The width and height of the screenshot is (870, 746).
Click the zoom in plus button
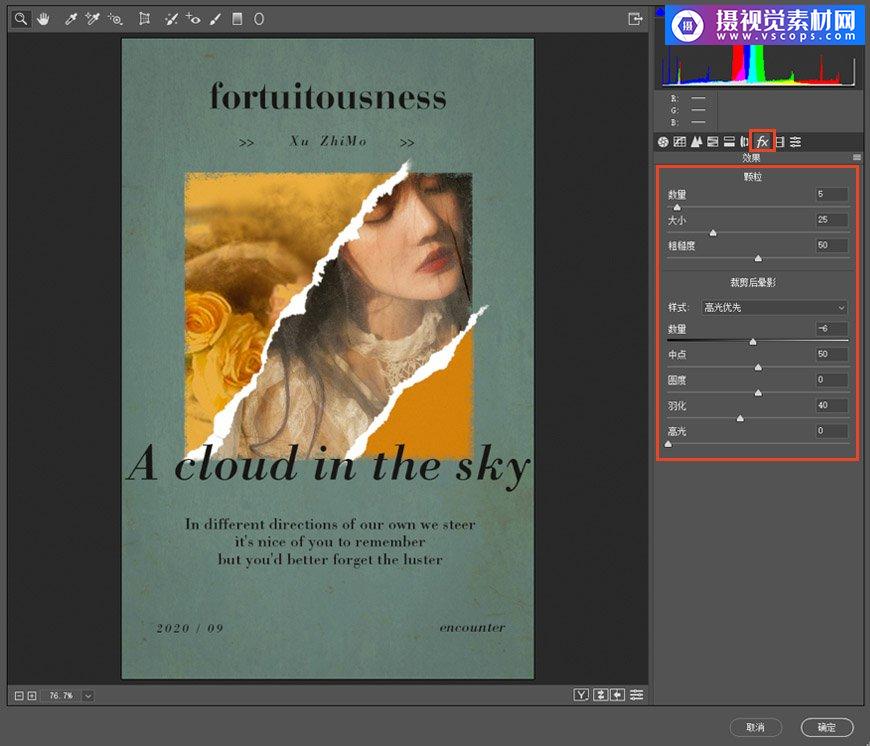tap(32, 696)
